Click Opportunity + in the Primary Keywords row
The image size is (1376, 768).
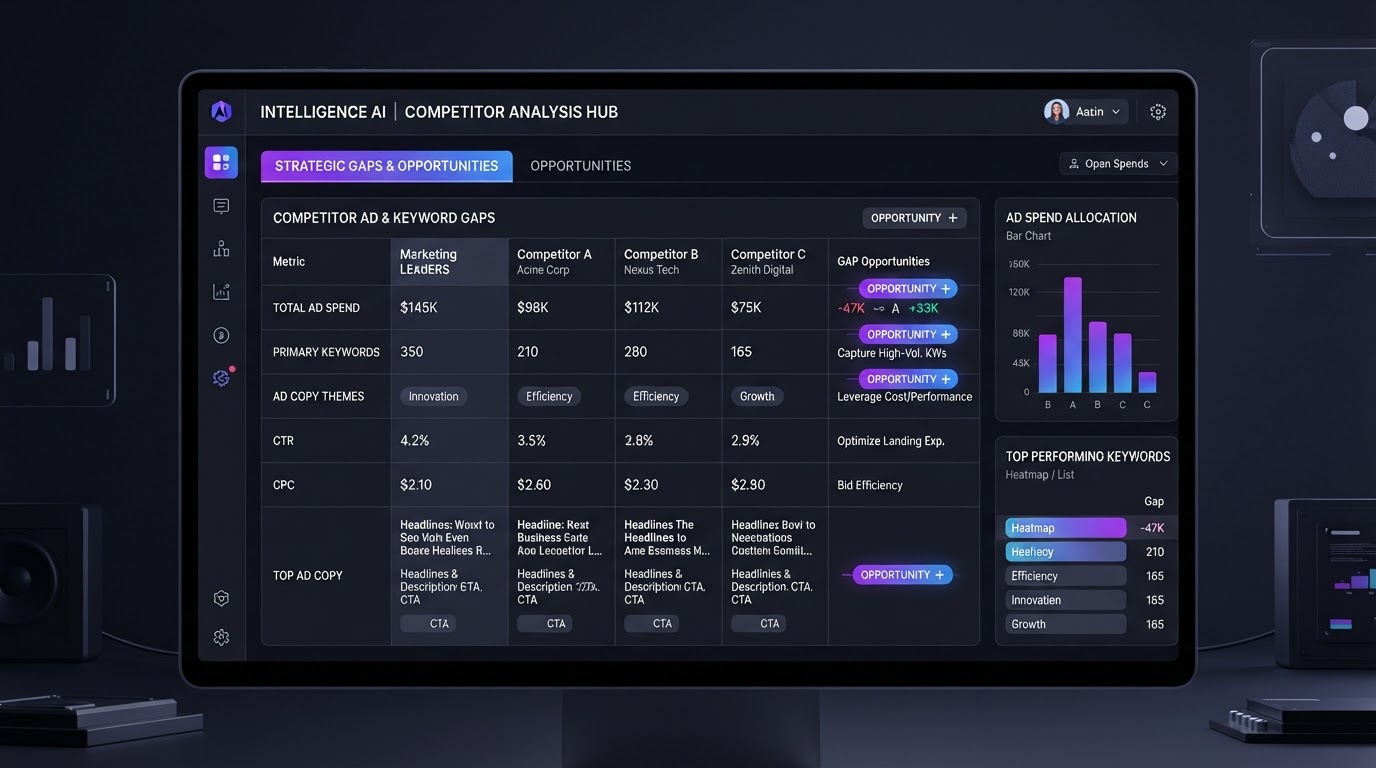[x=908, y=334]
